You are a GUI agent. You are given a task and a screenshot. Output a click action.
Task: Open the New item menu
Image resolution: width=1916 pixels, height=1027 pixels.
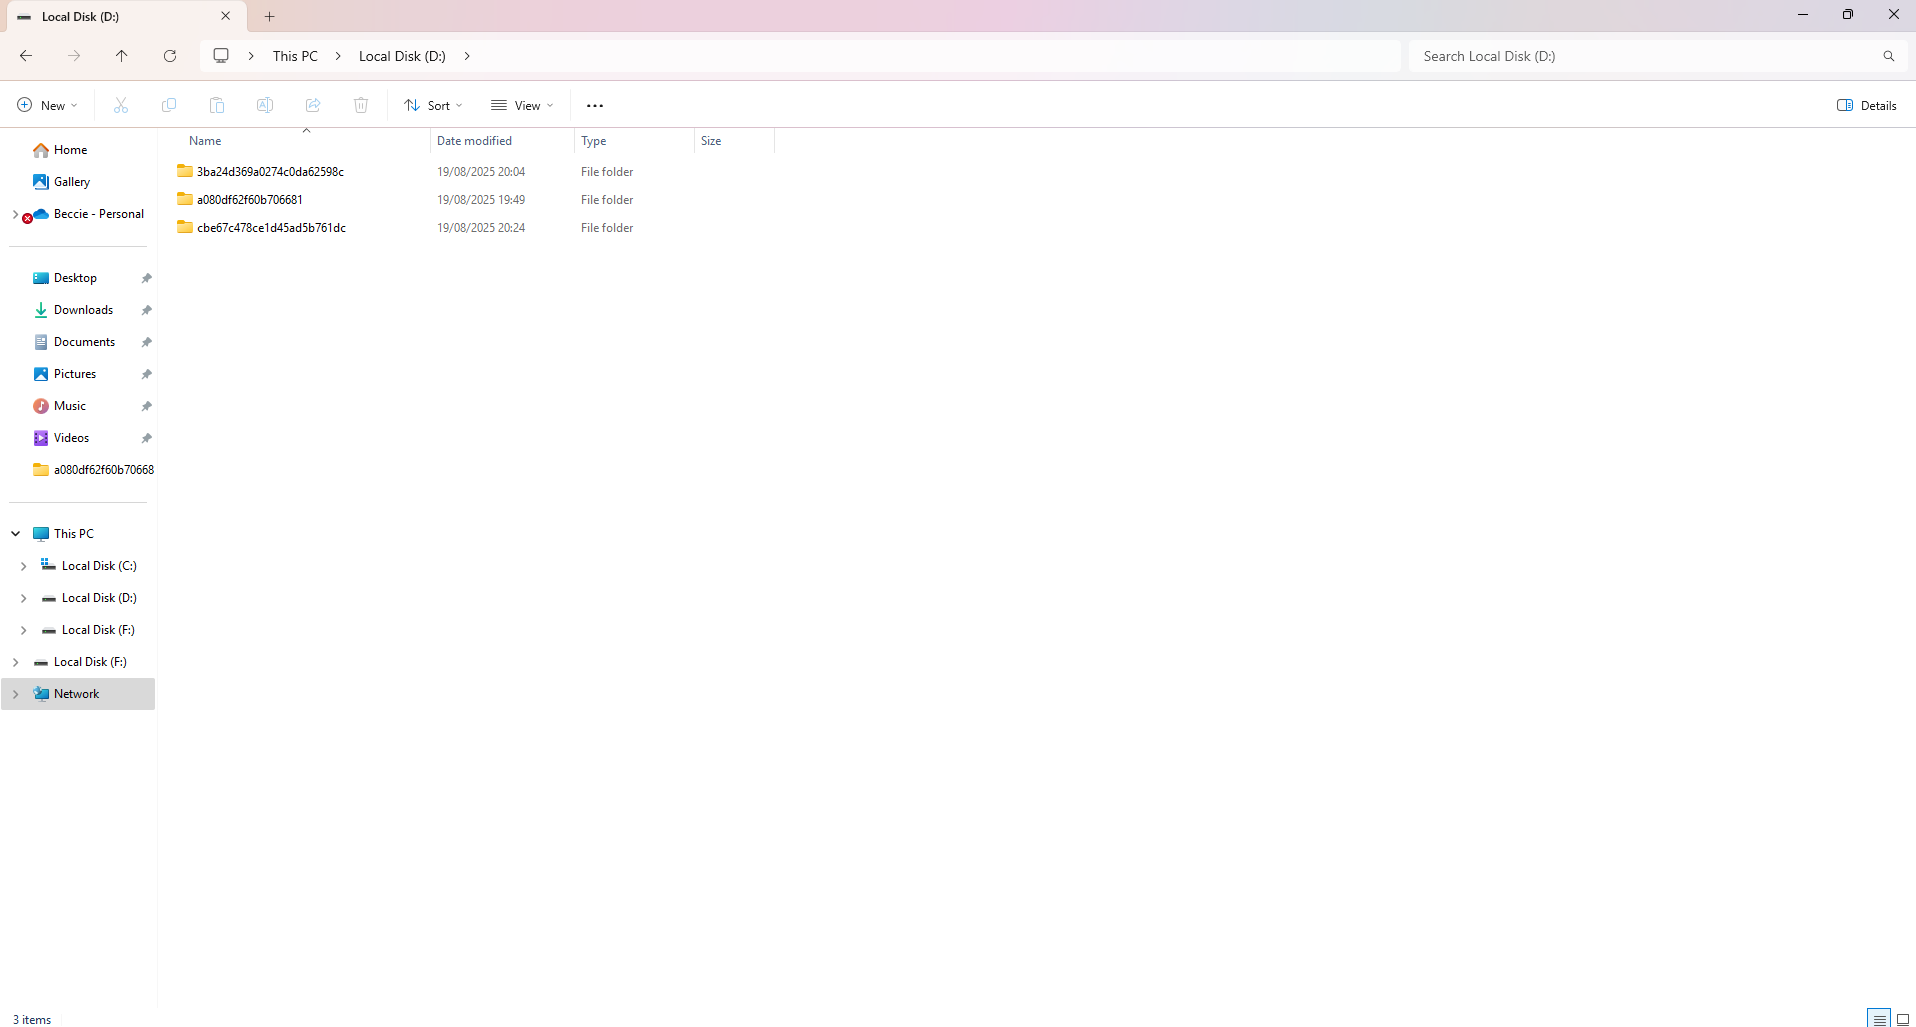[x=46, y=105]
